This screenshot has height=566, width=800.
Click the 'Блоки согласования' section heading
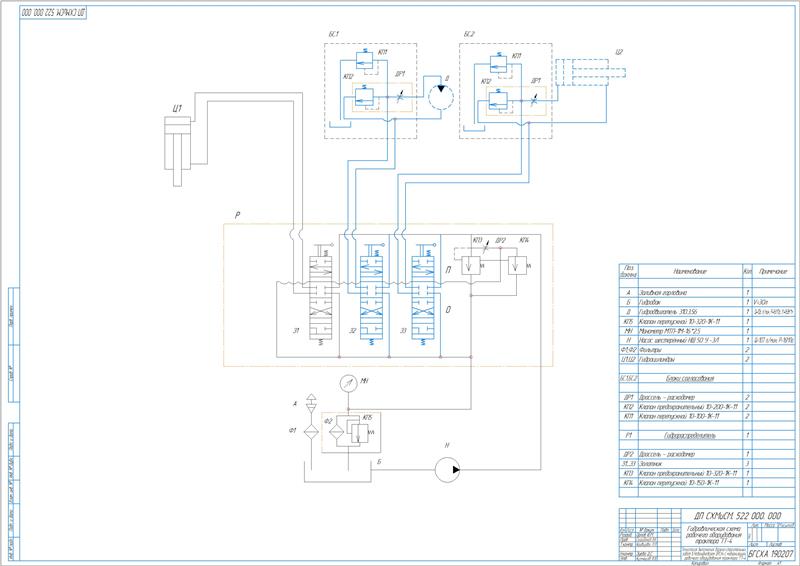[x=690, y=379]
